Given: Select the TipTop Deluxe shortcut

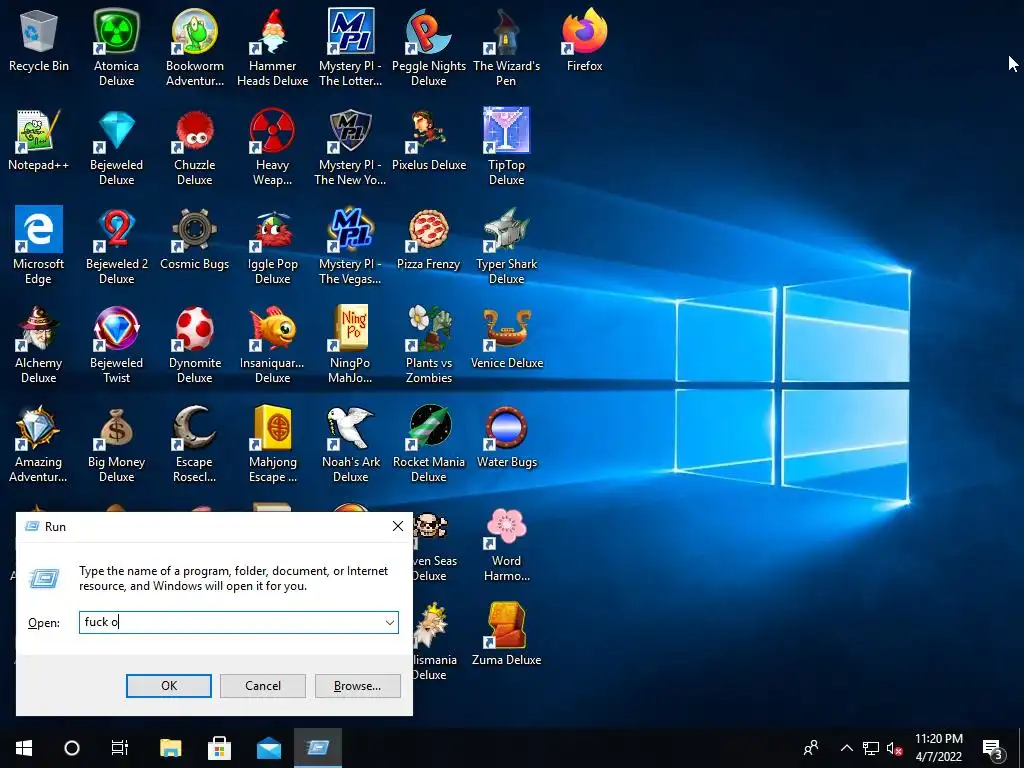Looking at the screenshot, I should pos(507,146).
